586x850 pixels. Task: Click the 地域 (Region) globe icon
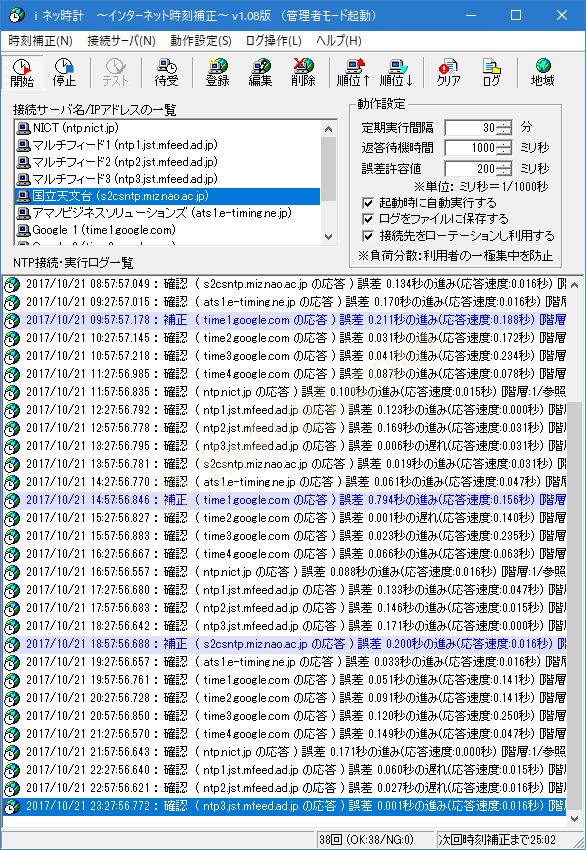point(542,72)
